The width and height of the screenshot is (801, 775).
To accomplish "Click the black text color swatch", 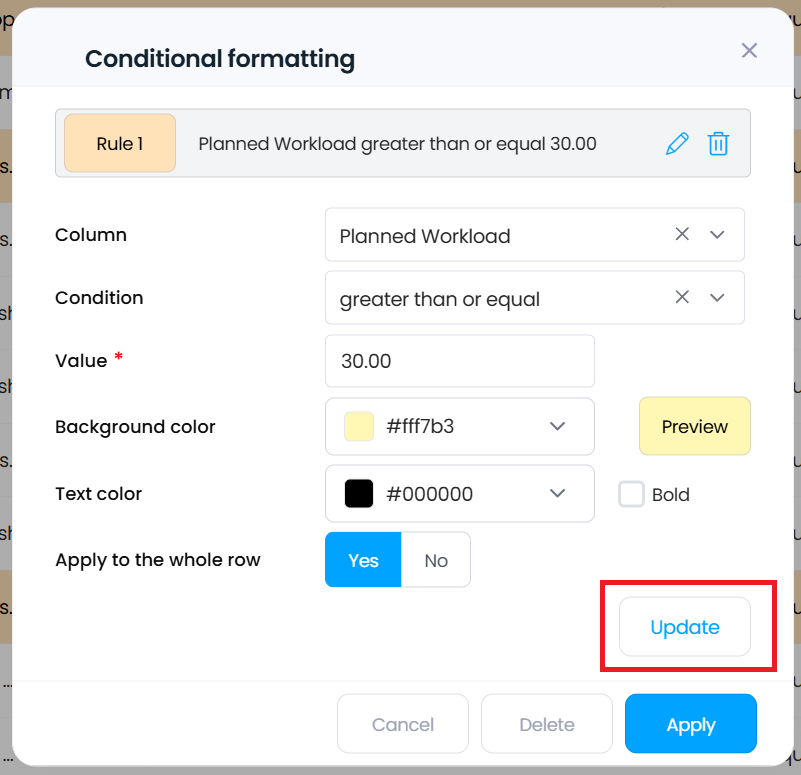I will 359,494.
